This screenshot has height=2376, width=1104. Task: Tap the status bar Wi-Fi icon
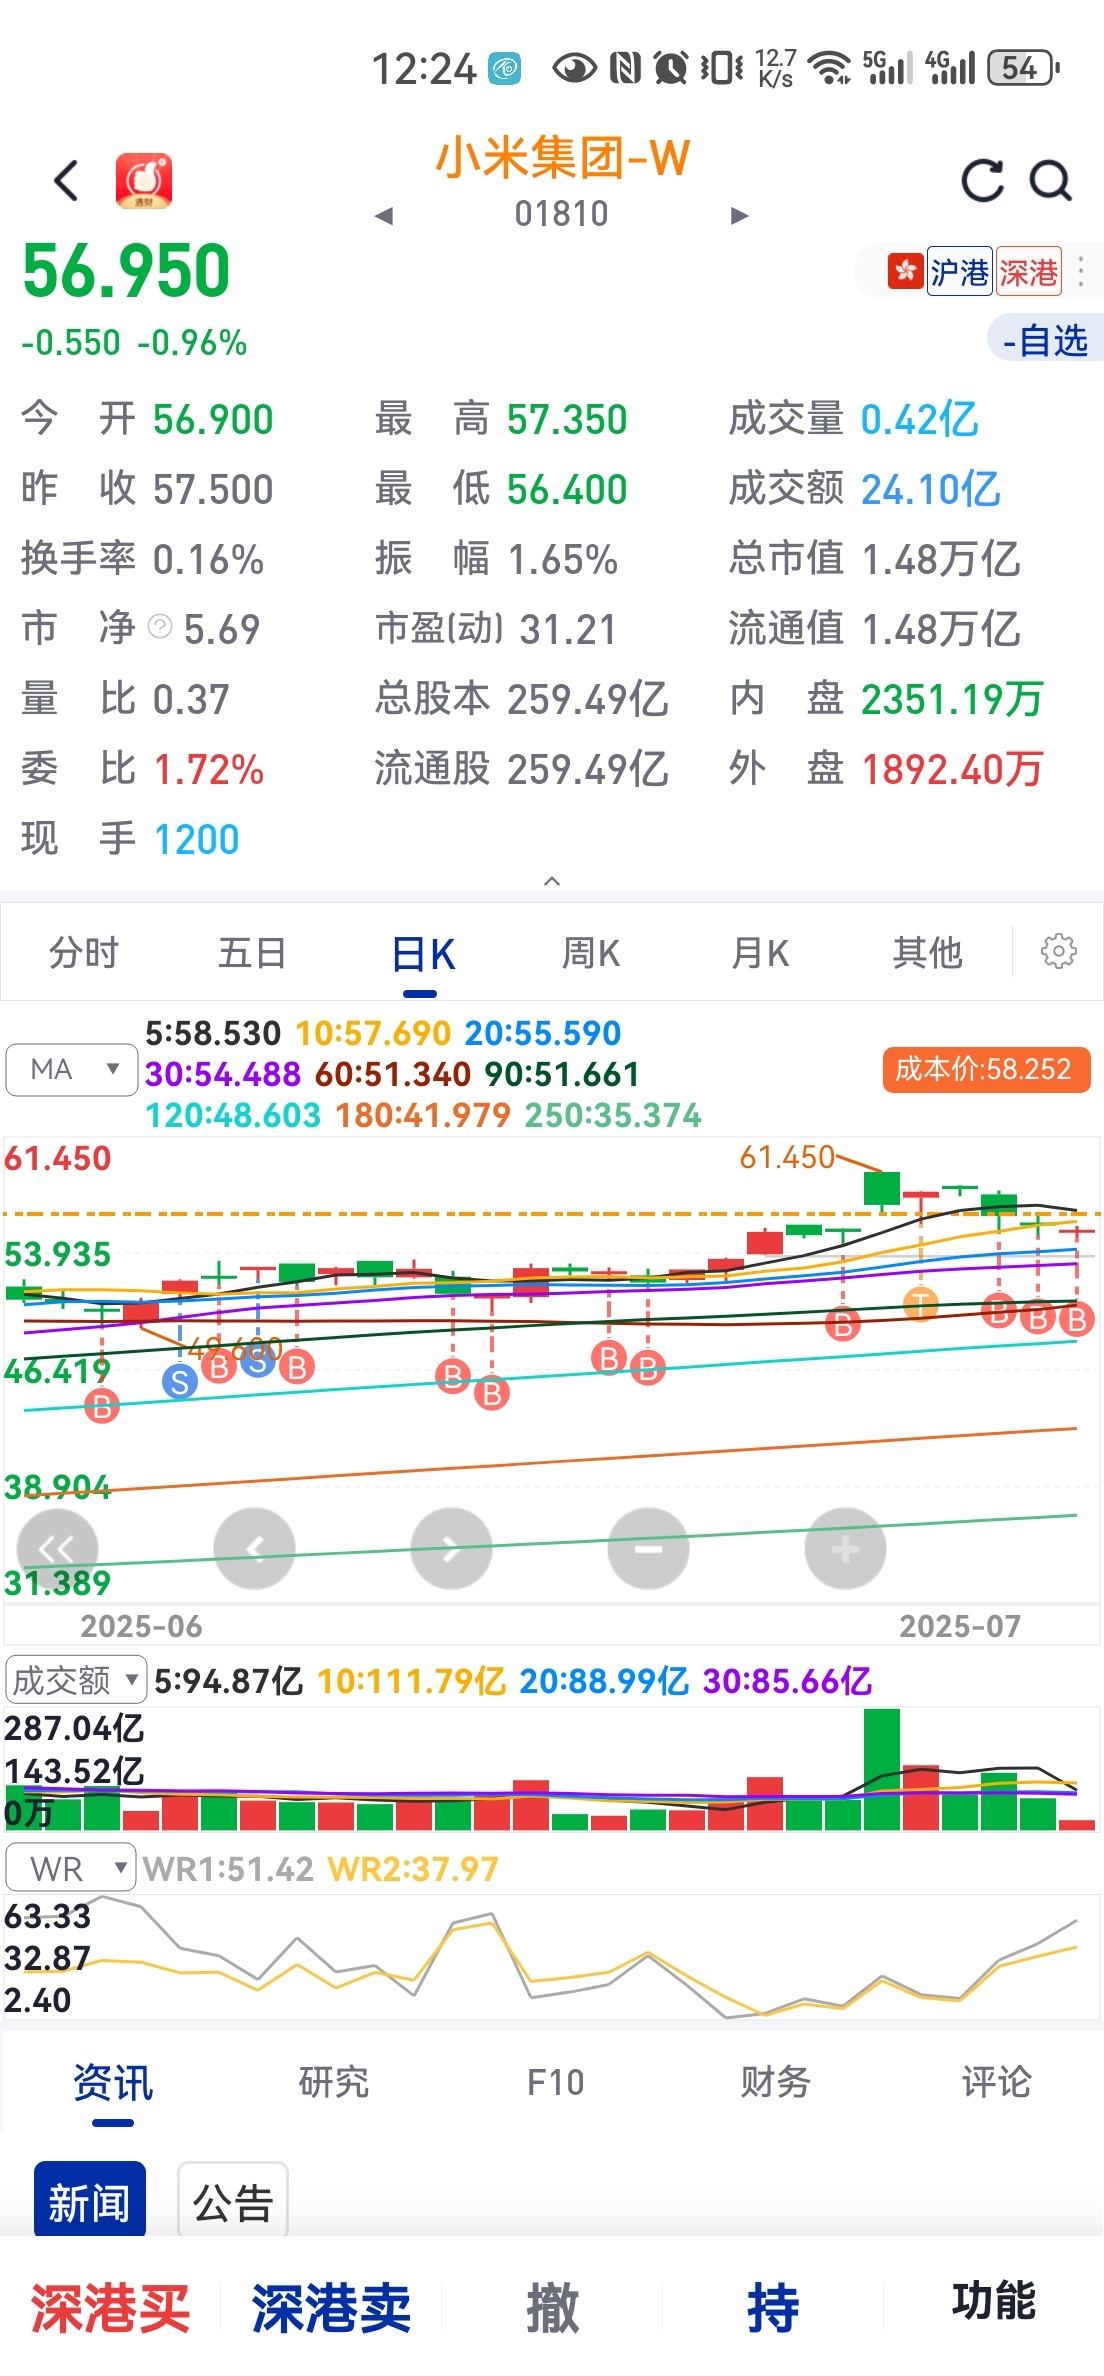pyautogui.click(x=830, y=68)
